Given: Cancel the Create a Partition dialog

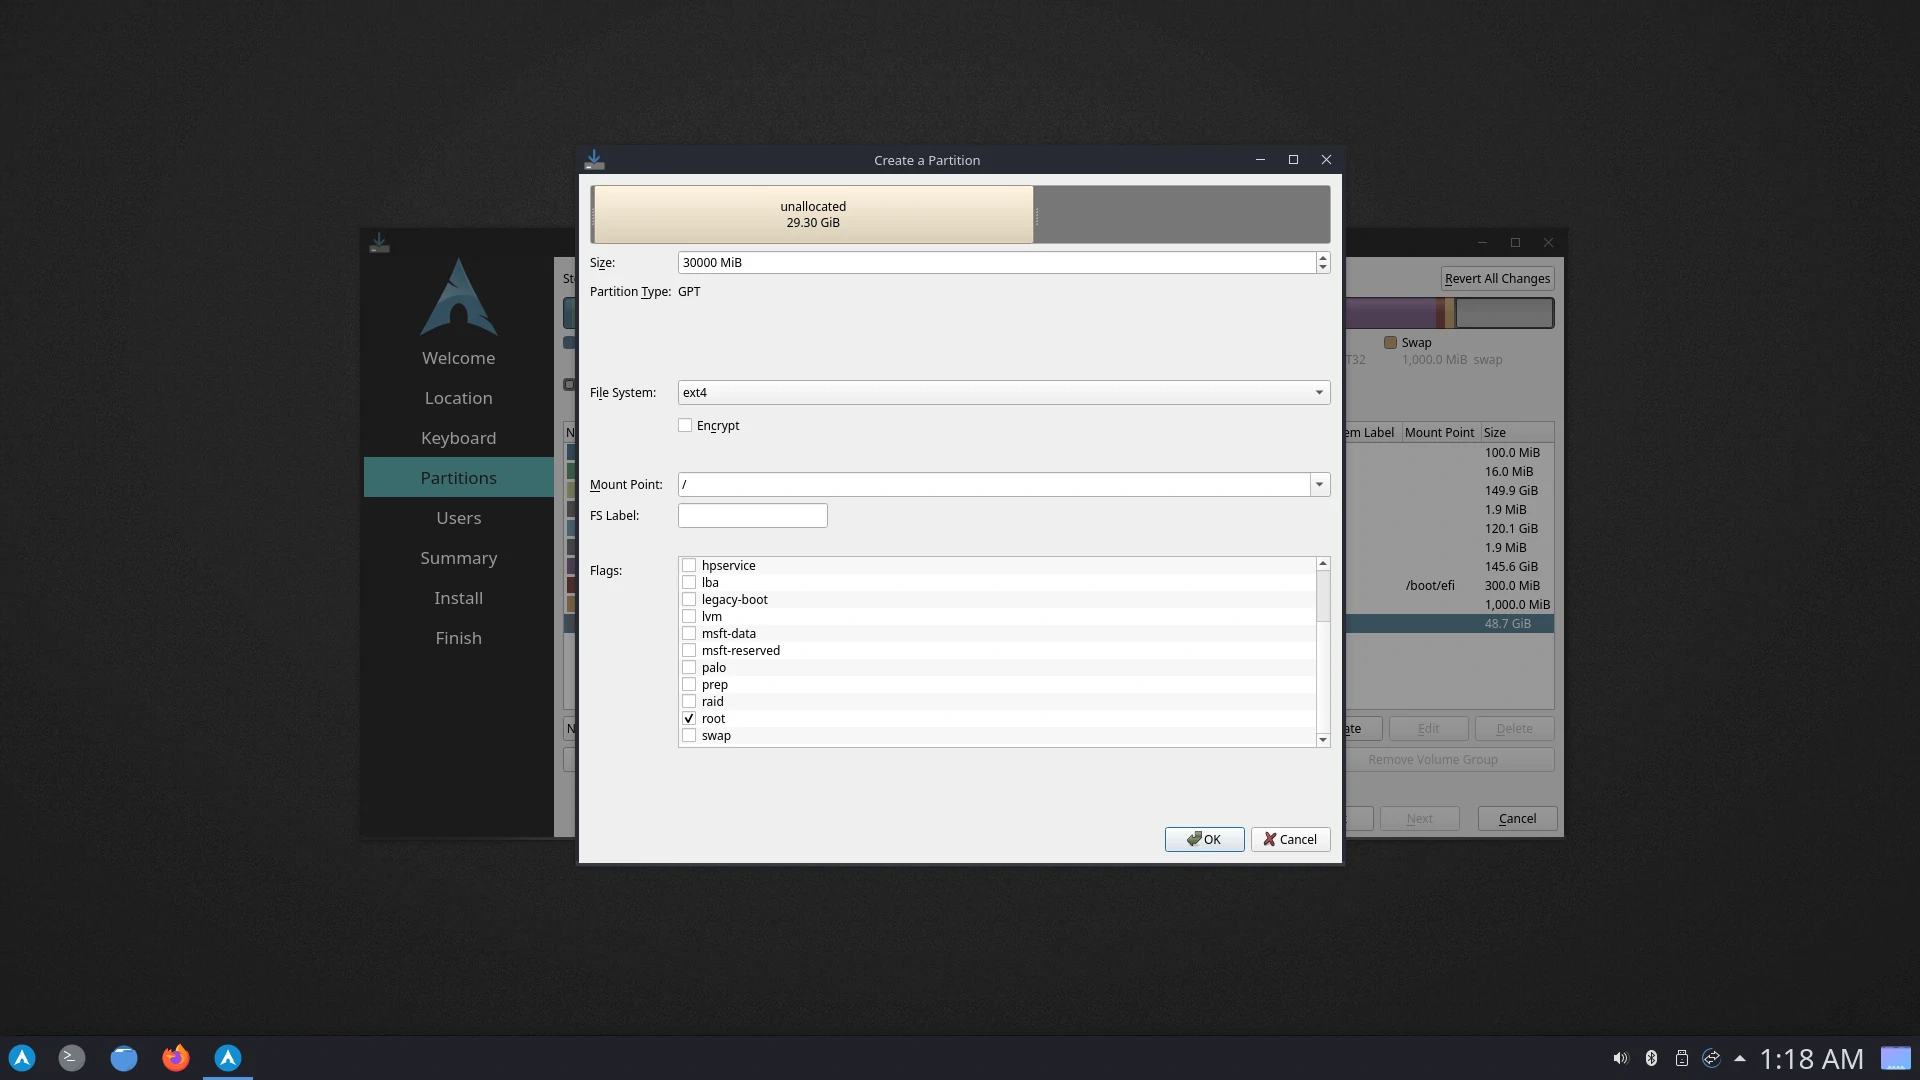Looking at the screenshot, I should pyautogui.click(x=1290, y=839).
